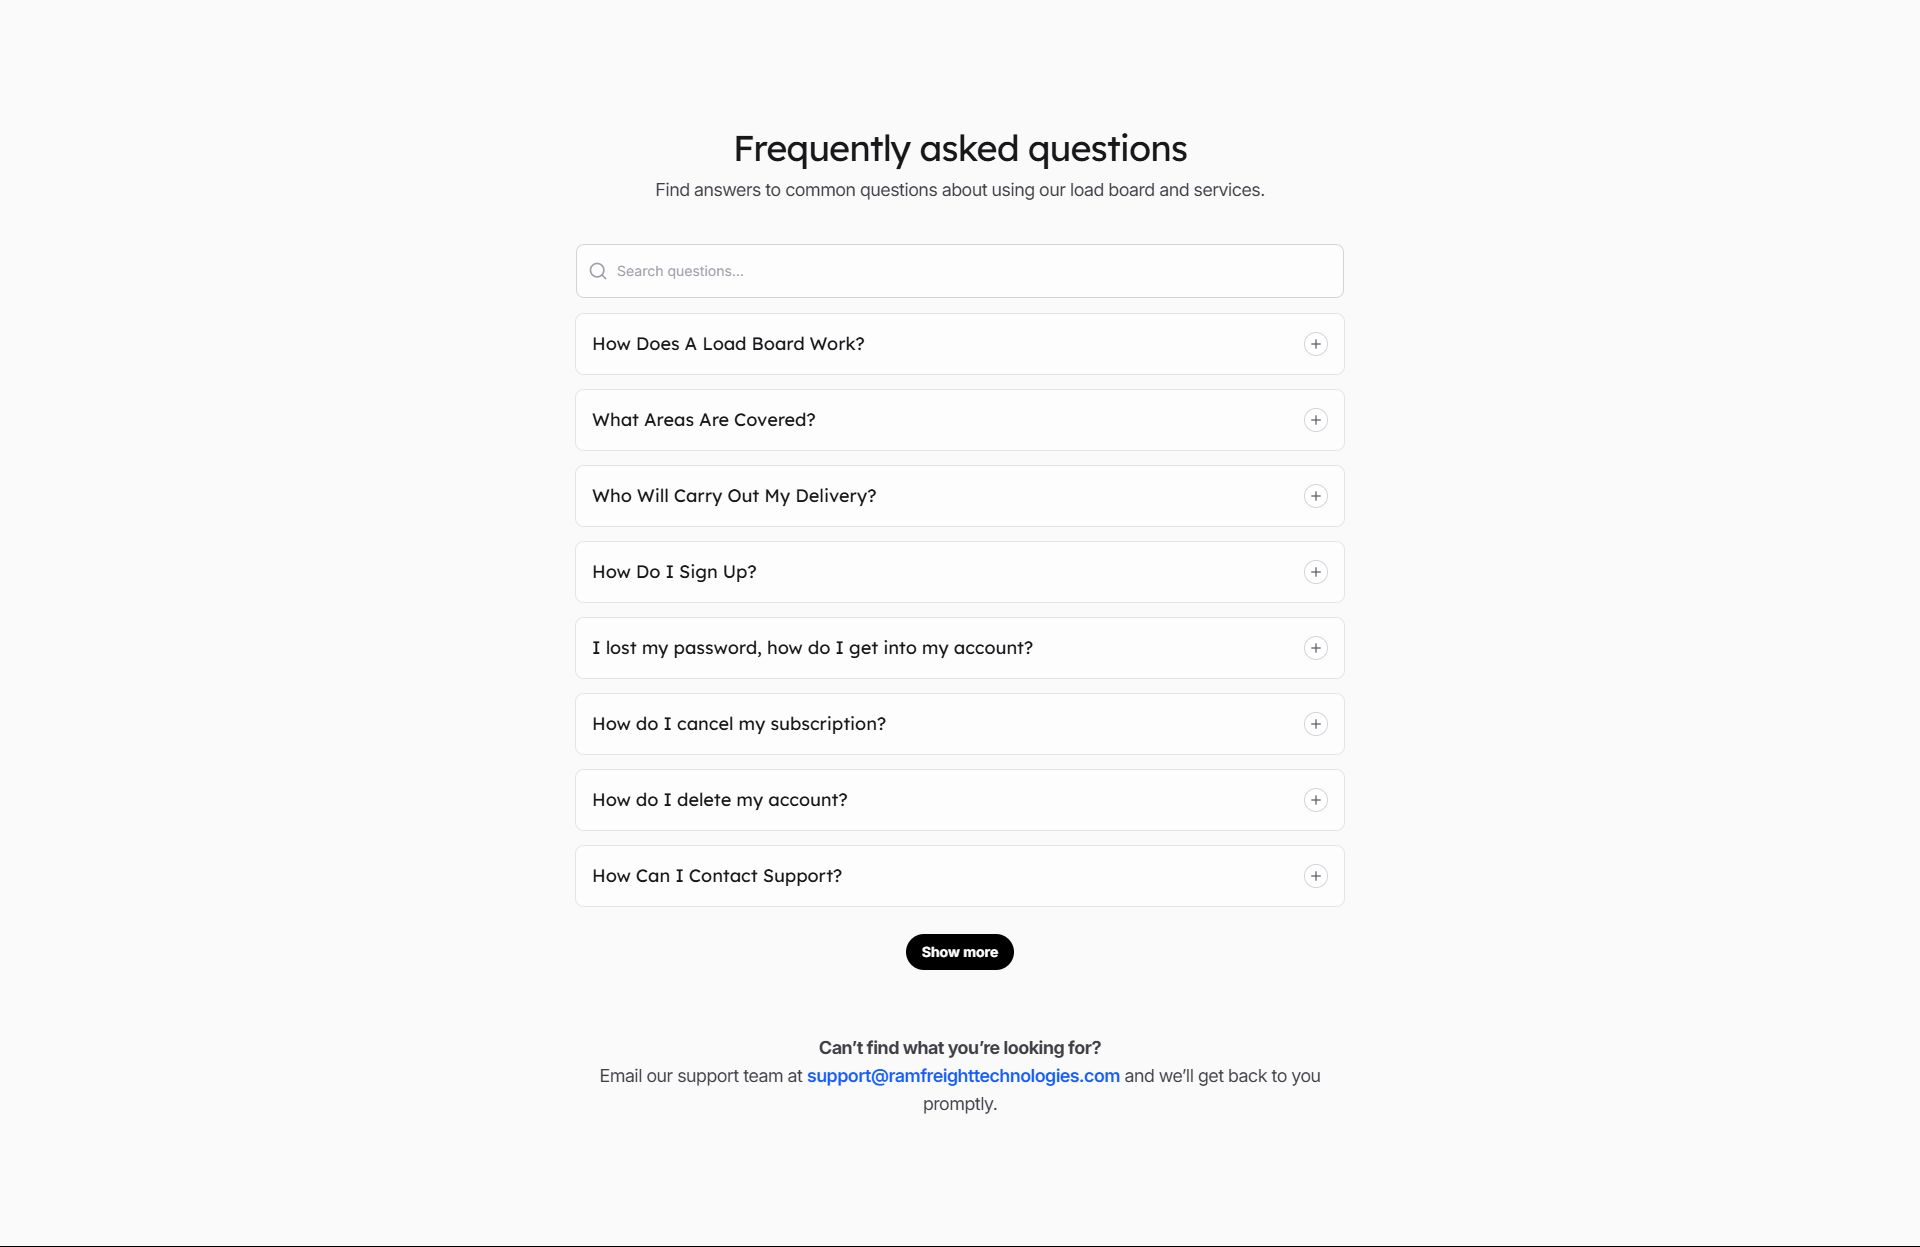The height and width of the screenshot is (1247, 1920).
Task: Click the plus icon on cancel subscription question
Action: tap(1315, 723)
